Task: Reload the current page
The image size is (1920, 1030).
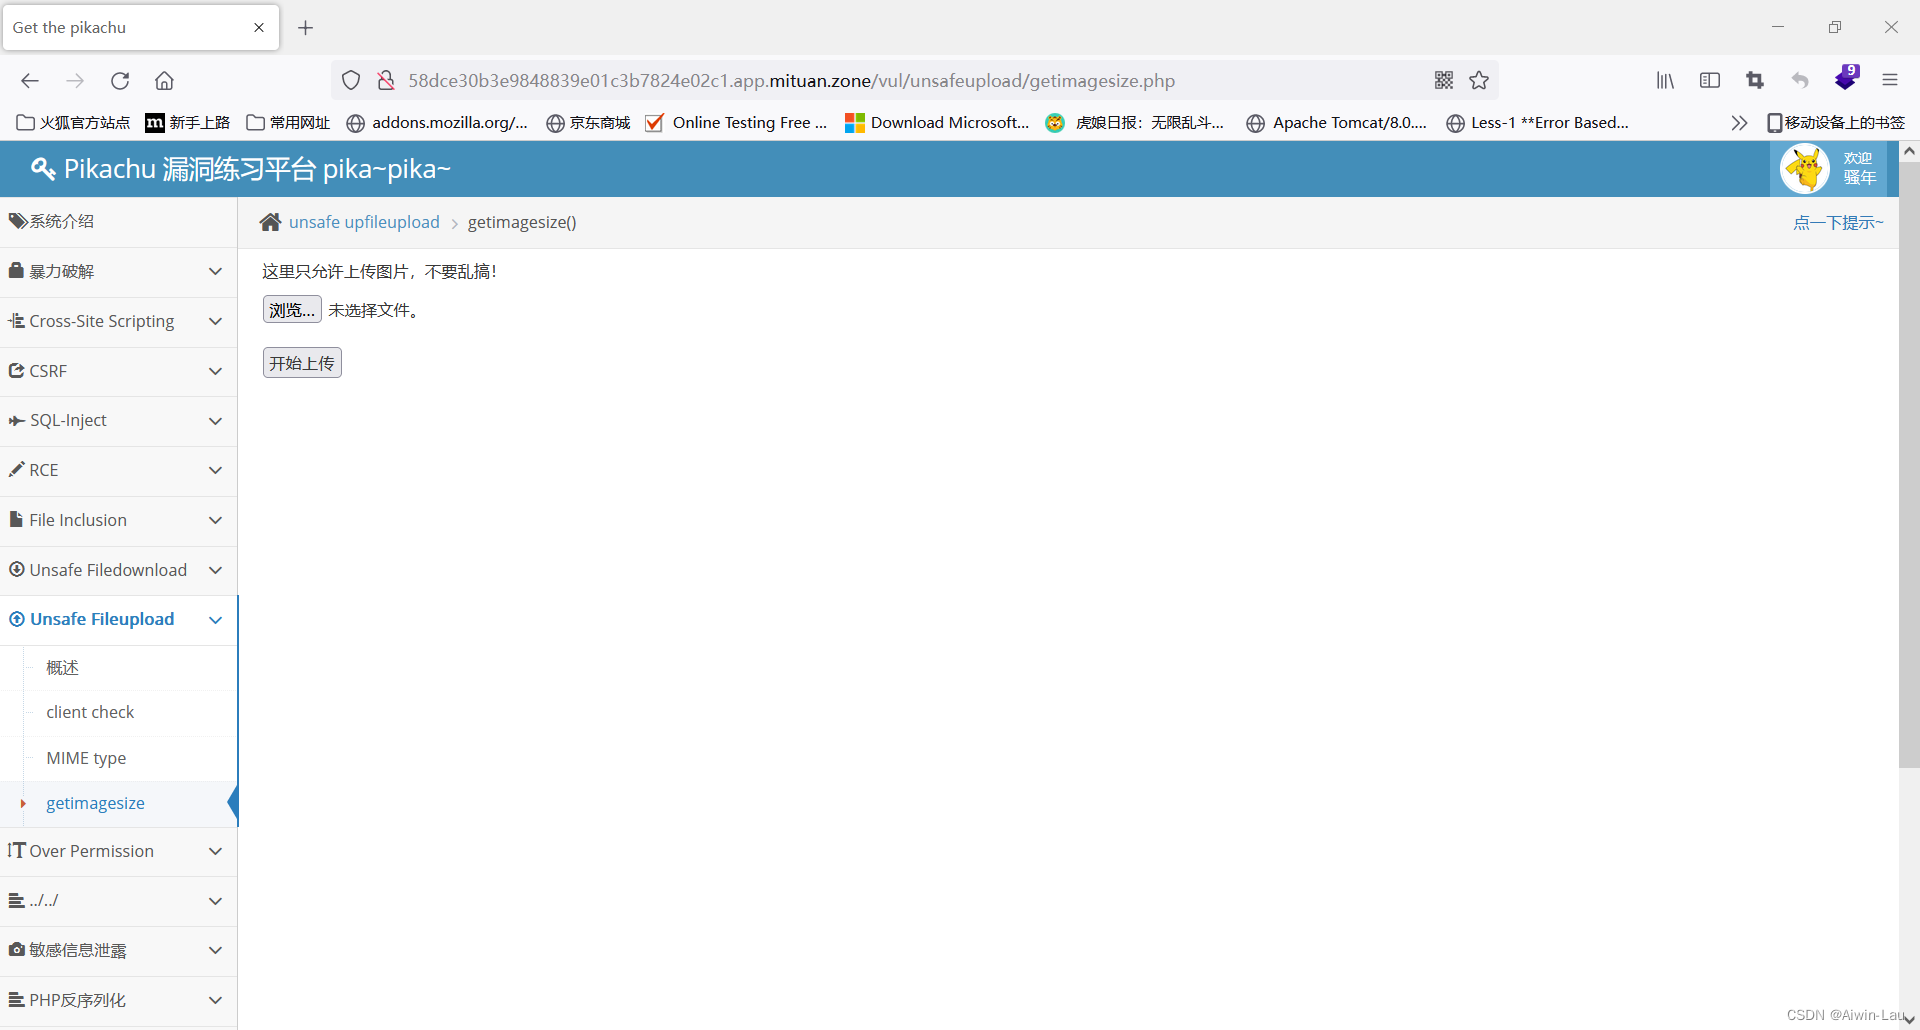Action: tap(120, 81)
